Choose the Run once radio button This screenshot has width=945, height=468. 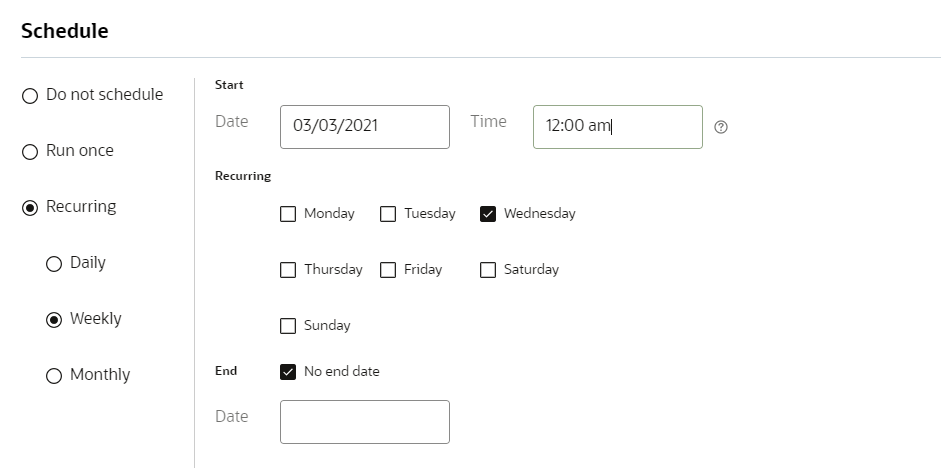30,151
